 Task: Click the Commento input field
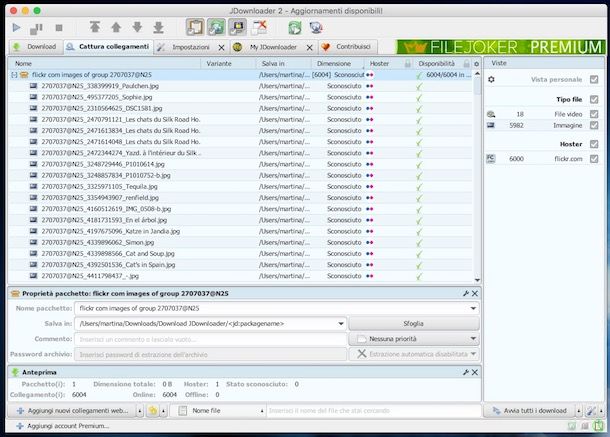pos(210,339)
